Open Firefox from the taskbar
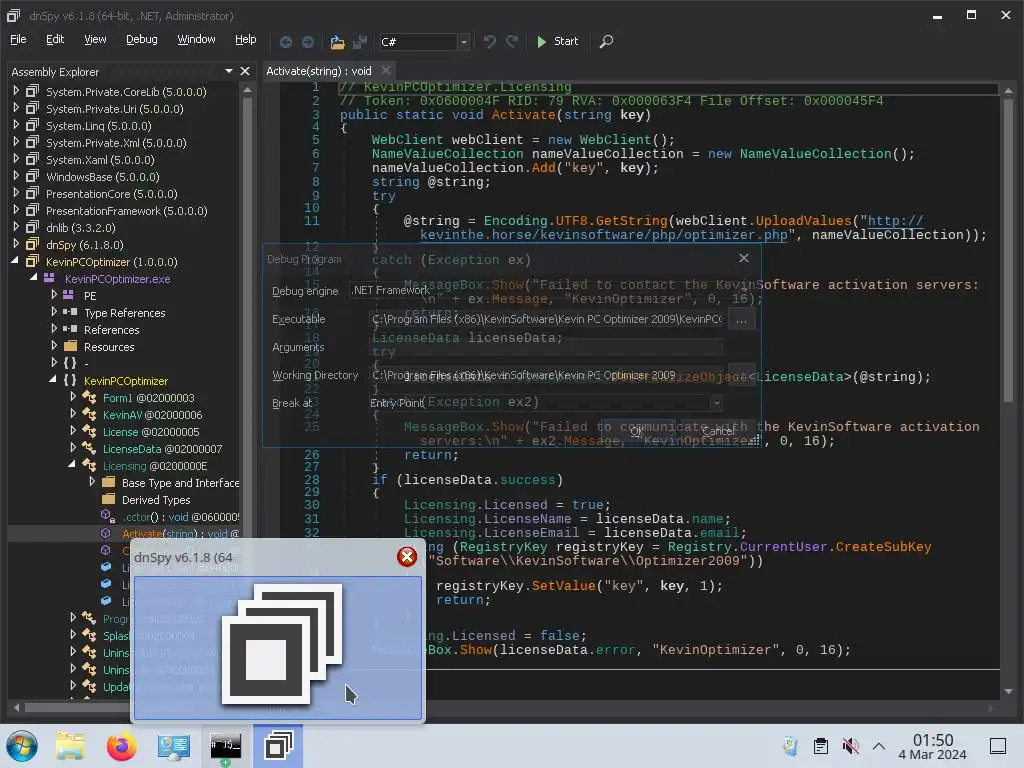The width and height of the screenshot is (1024, 768). [x=122, y=746]
